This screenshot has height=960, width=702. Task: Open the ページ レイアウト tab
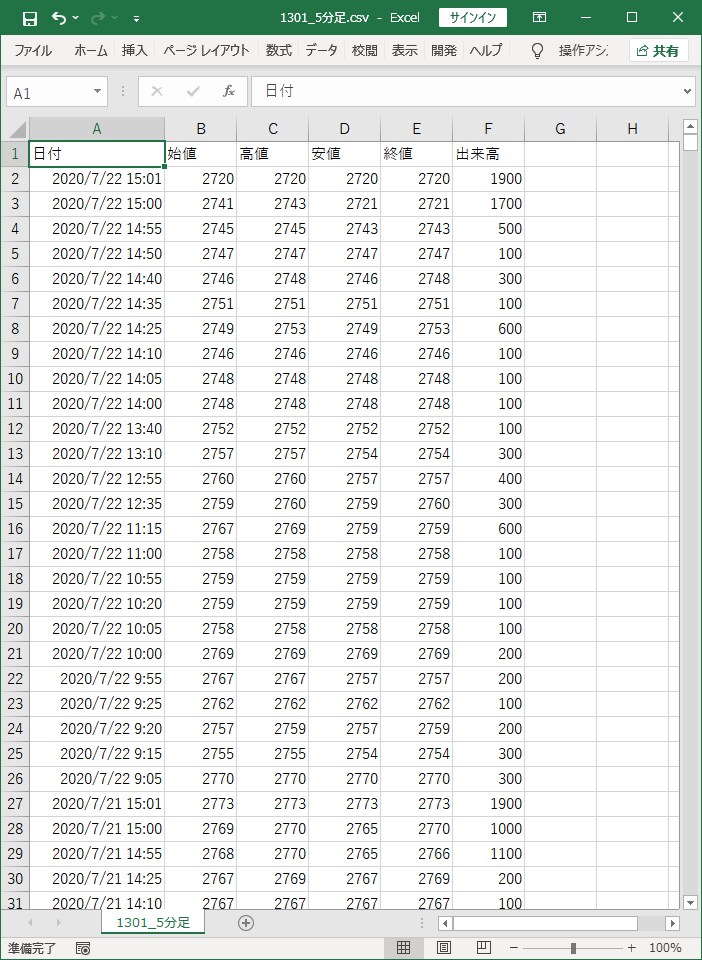pyautogui.click(x=206, y=51)
